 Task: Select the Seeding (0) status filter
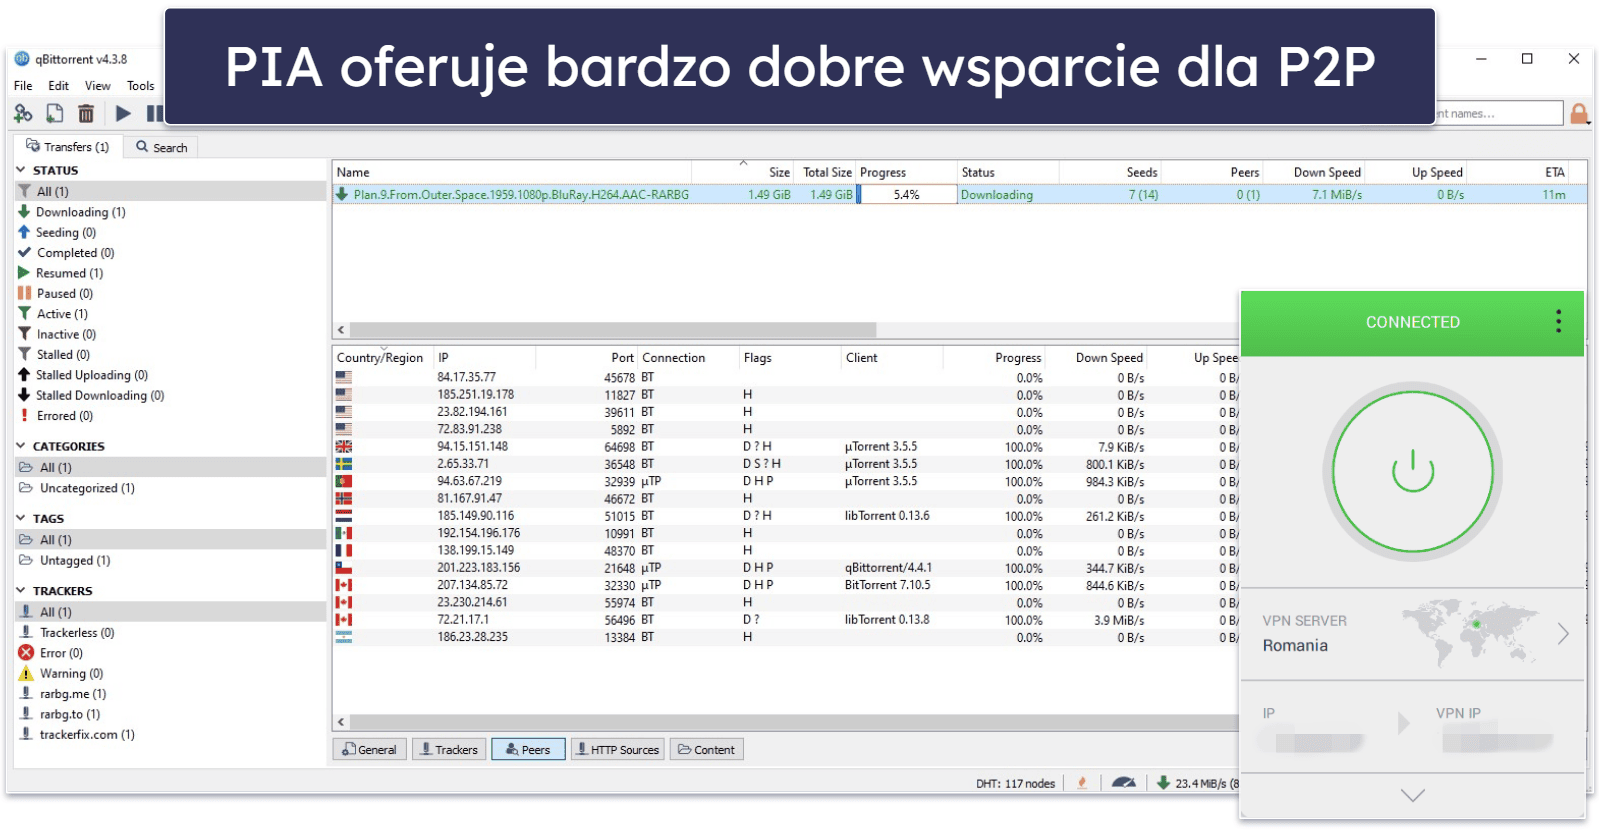(170, 232)
